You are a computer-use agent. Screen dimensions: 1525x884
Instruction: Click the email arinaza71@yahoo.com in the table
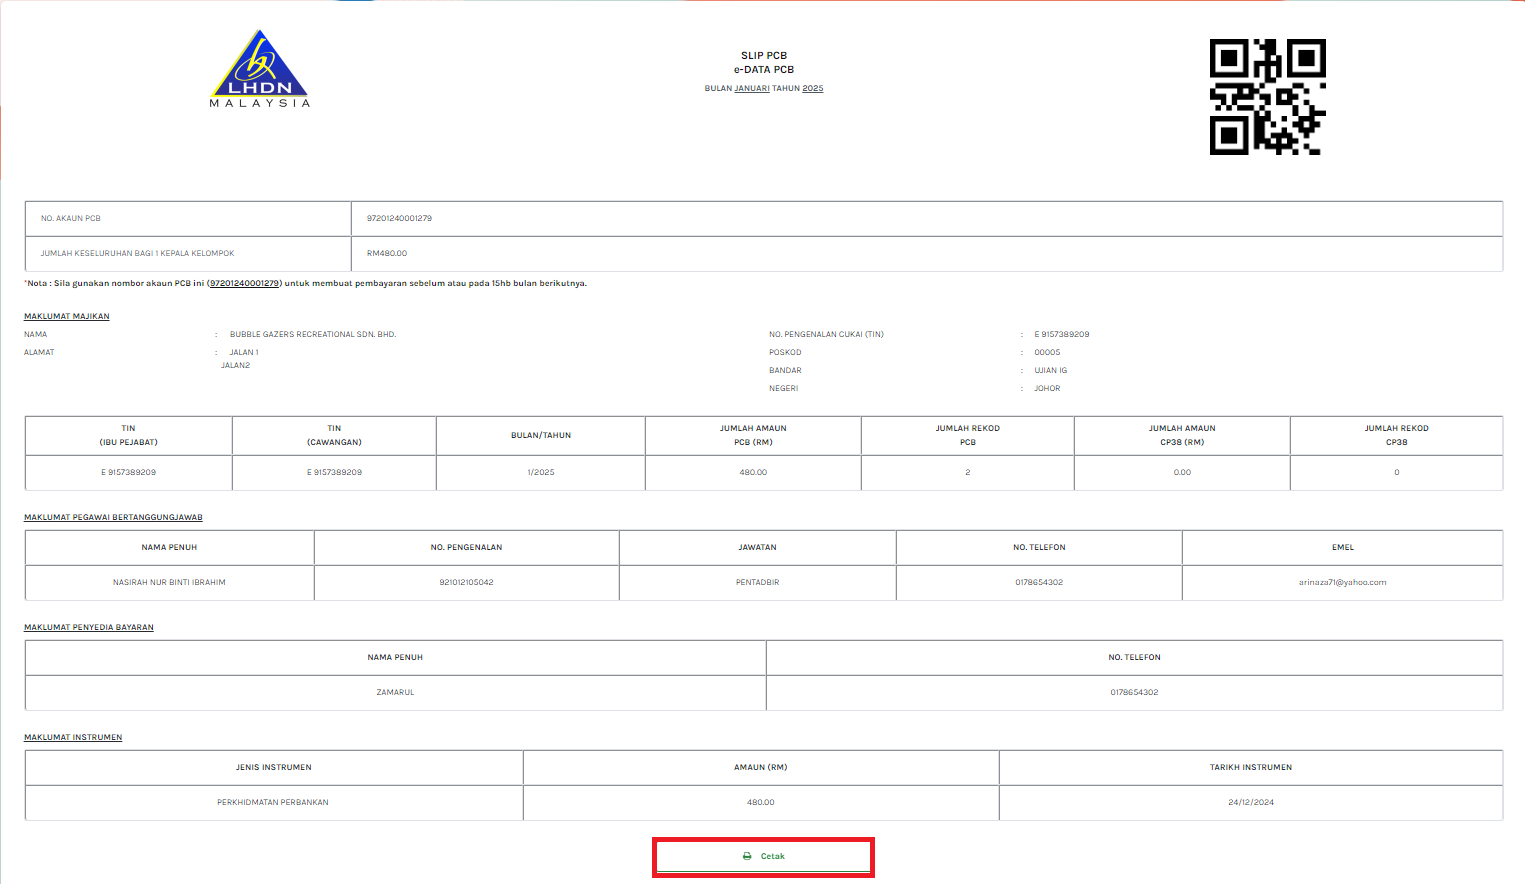click(x=1342, y=582)
